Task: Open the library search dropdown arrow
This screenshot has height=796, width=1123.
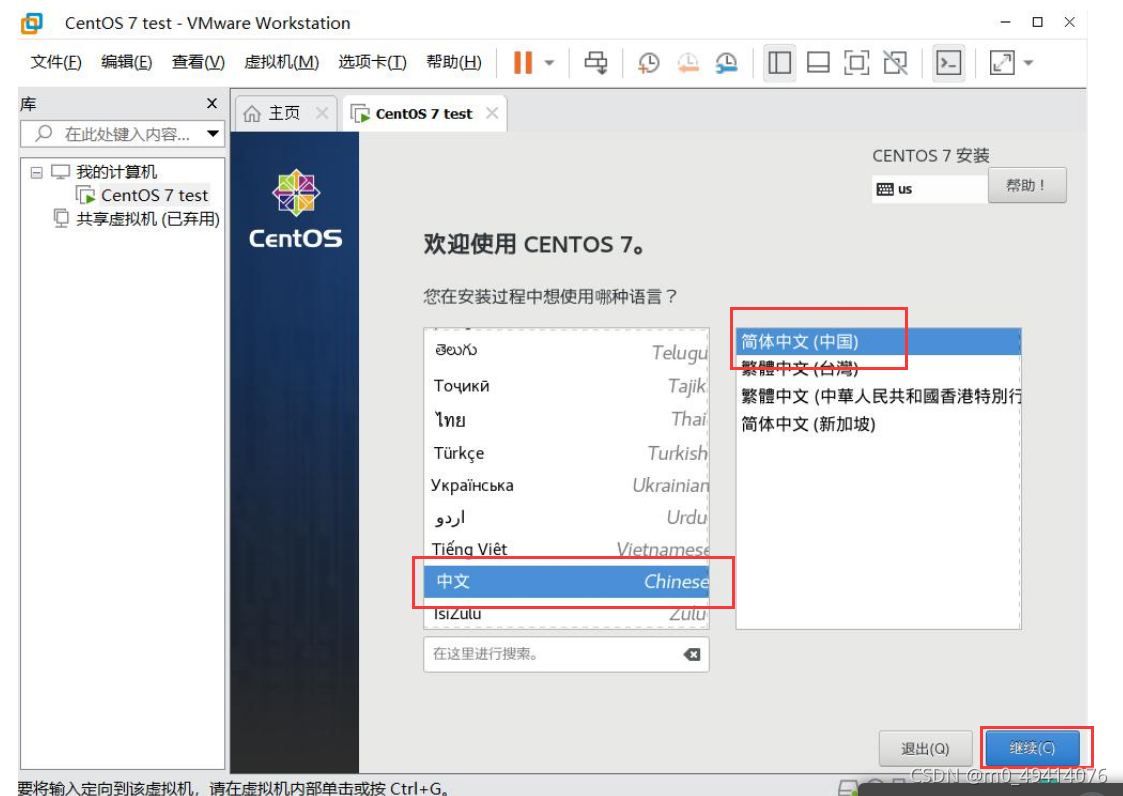Action: [213, 134]
